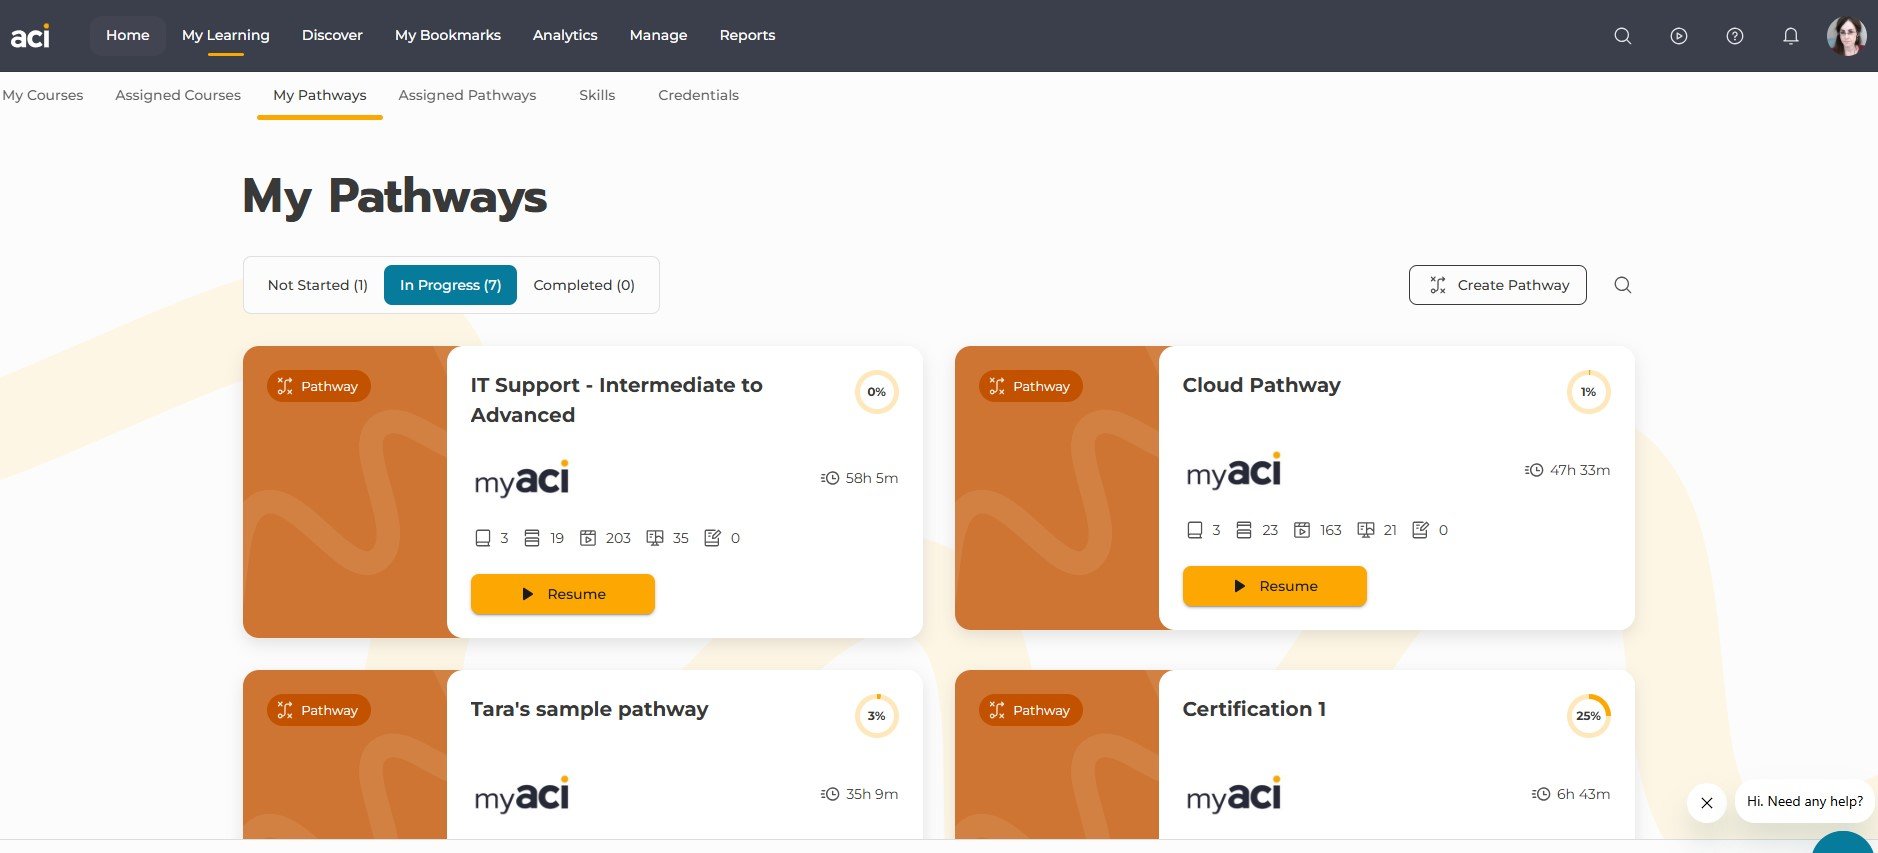Click presentation icon showing 35 on IT Support card
Viewport: 1878px width, 853px height.
[x=655, y=538]
